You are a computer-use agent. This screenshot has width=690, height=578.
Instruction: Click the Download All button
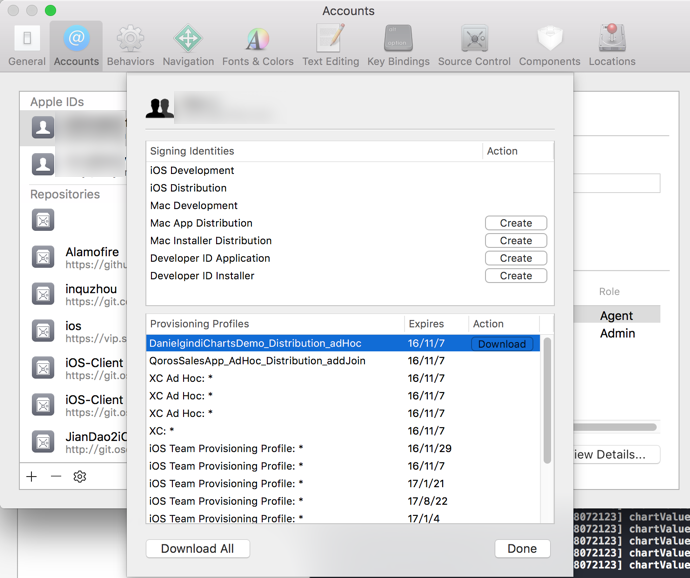pyautogui.click(x=198, y=549)
